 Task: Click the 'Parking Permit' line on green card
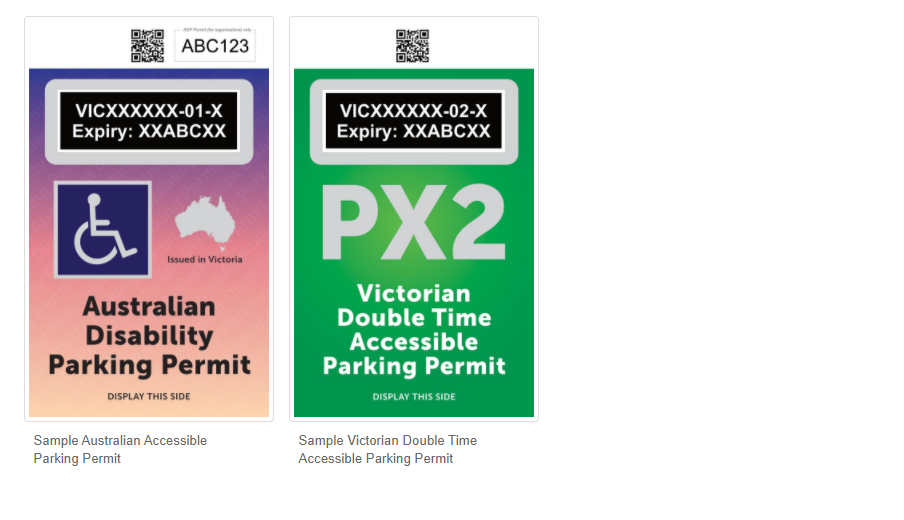pyautogui.click(x=414, y=366)
